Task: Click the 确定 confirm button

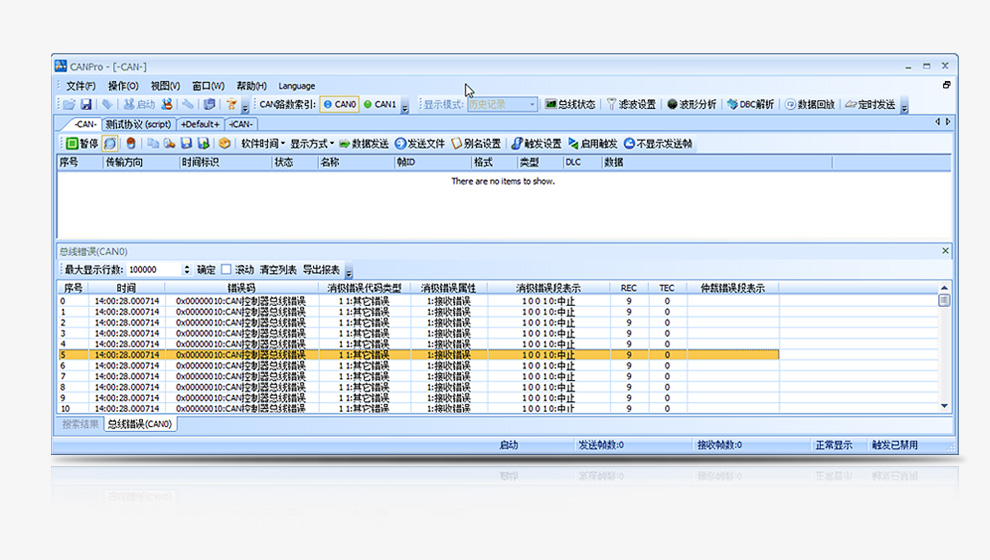Action: click(x=206, y=270)
